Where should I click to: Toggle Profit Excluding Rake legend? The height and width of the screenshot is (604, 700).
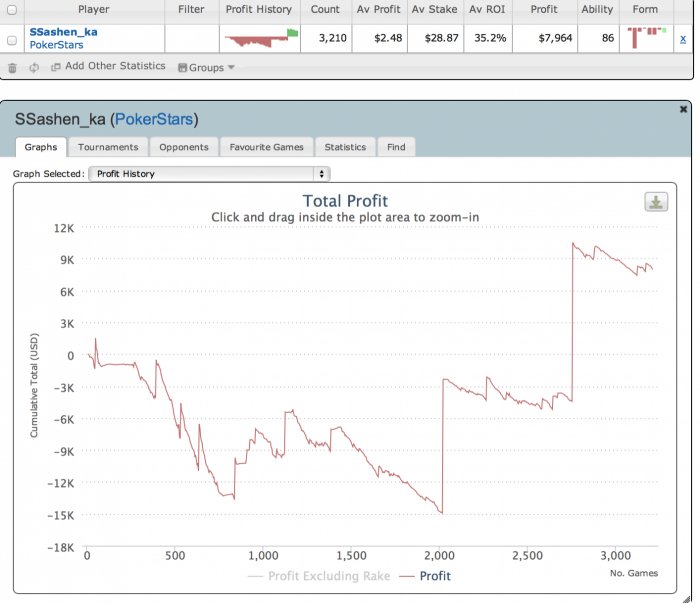[319, 576]
